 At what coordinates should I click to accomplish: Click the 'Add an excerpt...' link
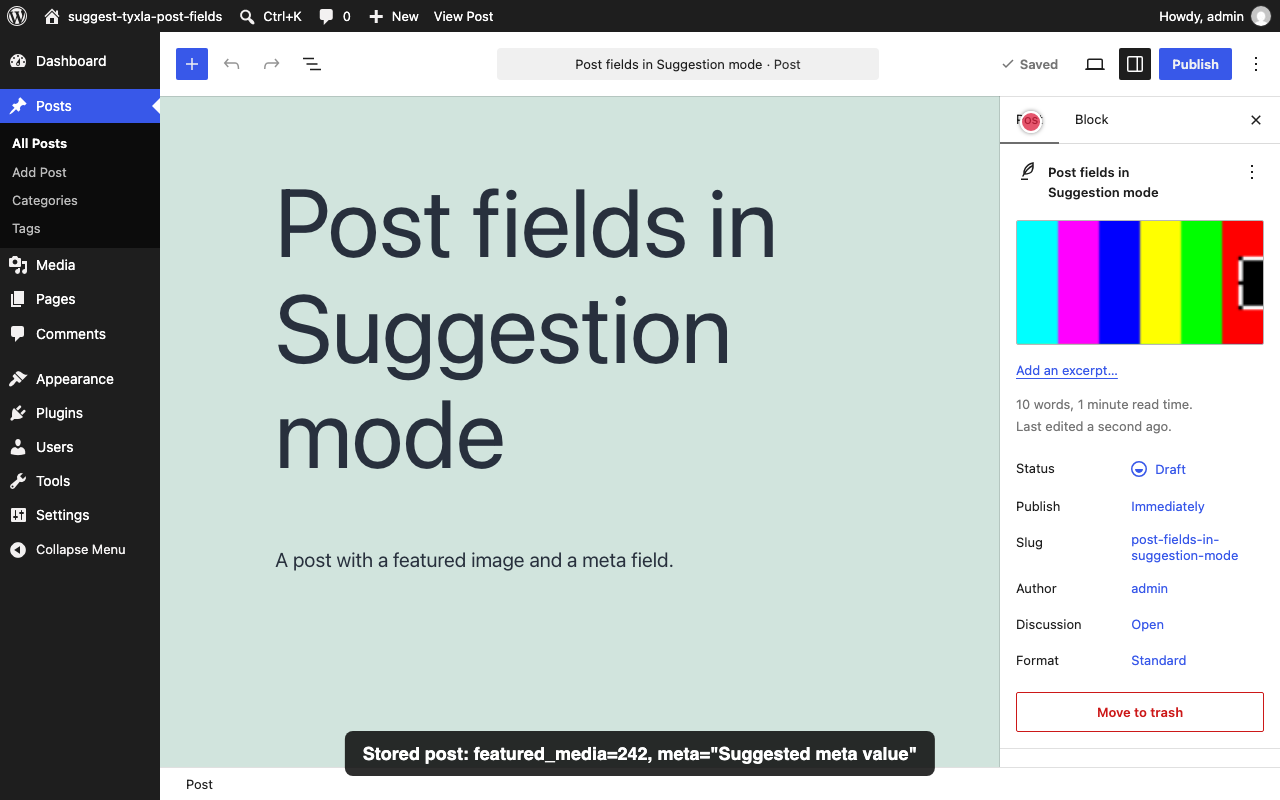(x=1067, y=370)
